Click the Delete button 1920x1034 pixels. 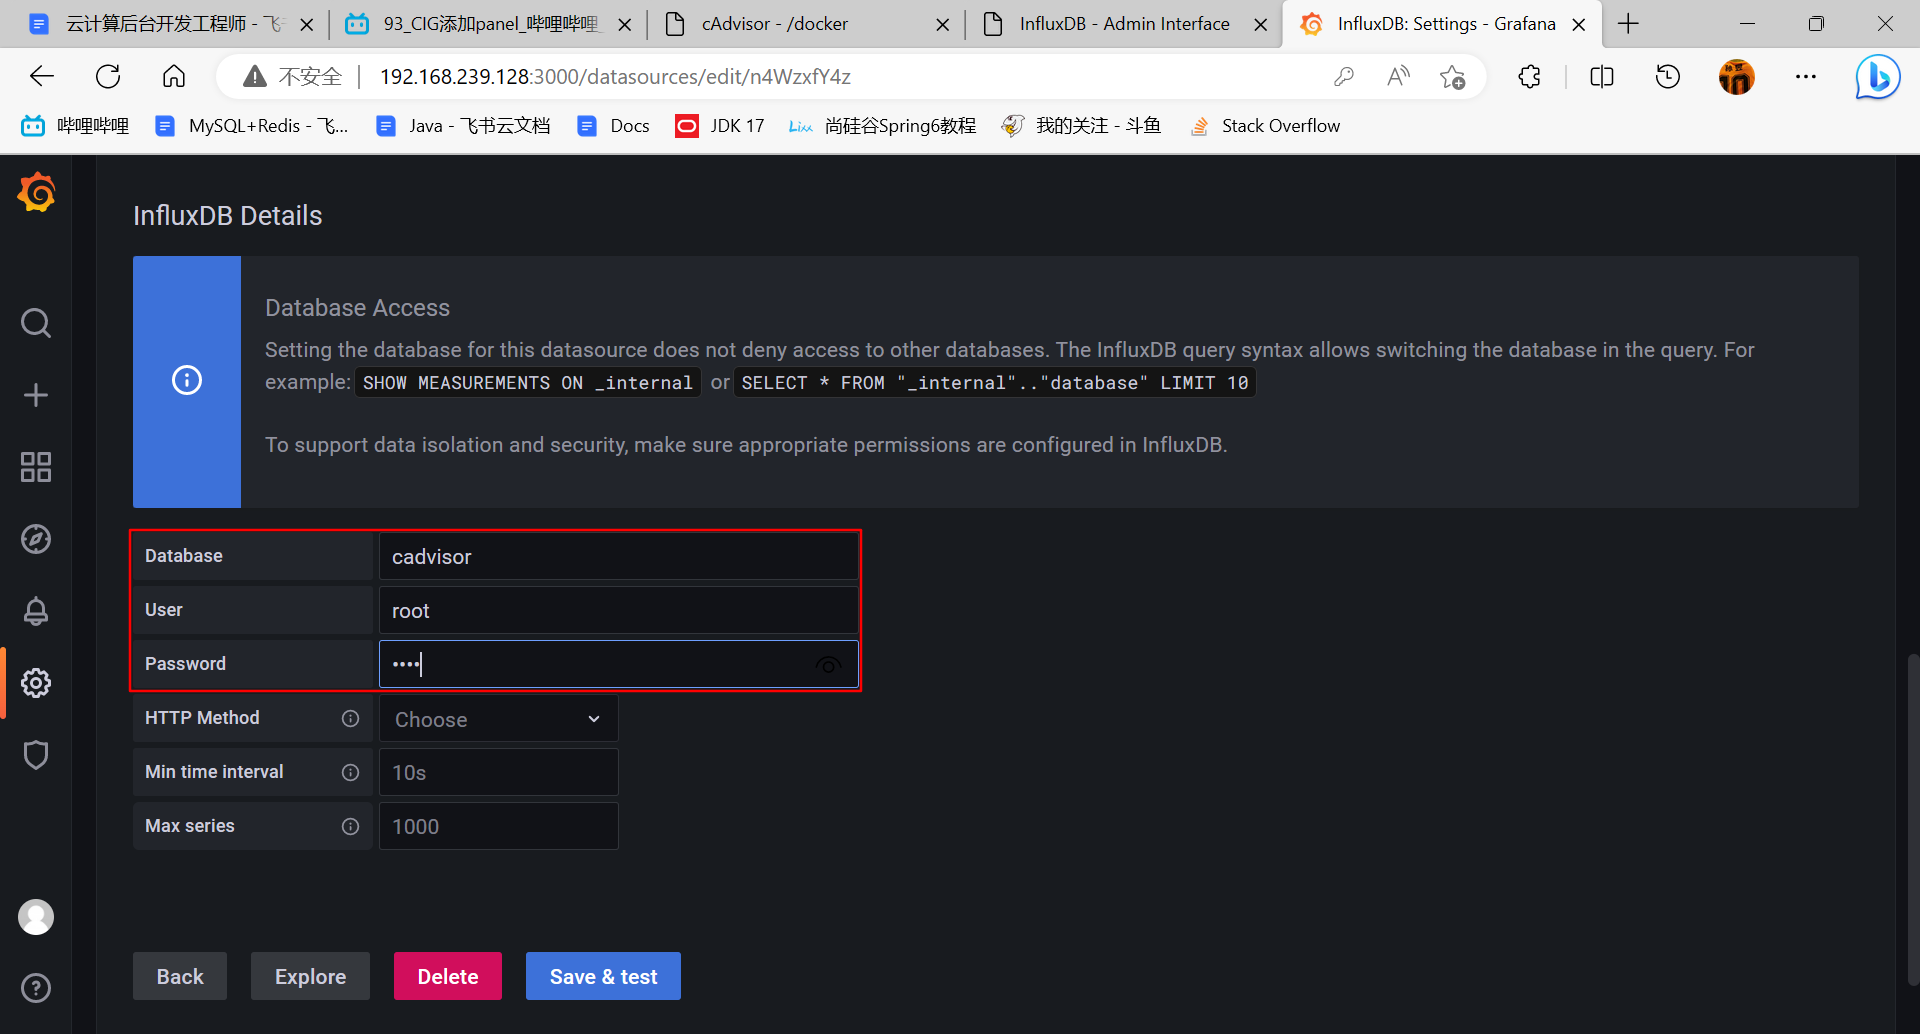coord(448,976)
